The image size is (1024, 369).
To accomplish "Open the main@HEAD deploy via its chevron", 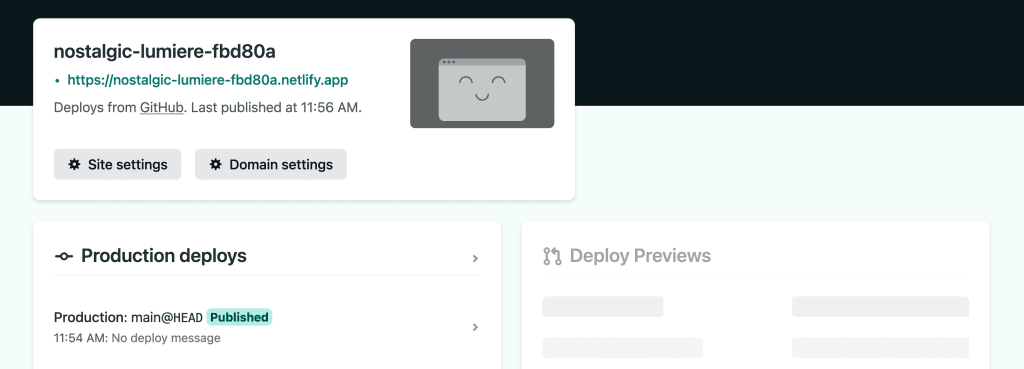I will pos(475,327).
